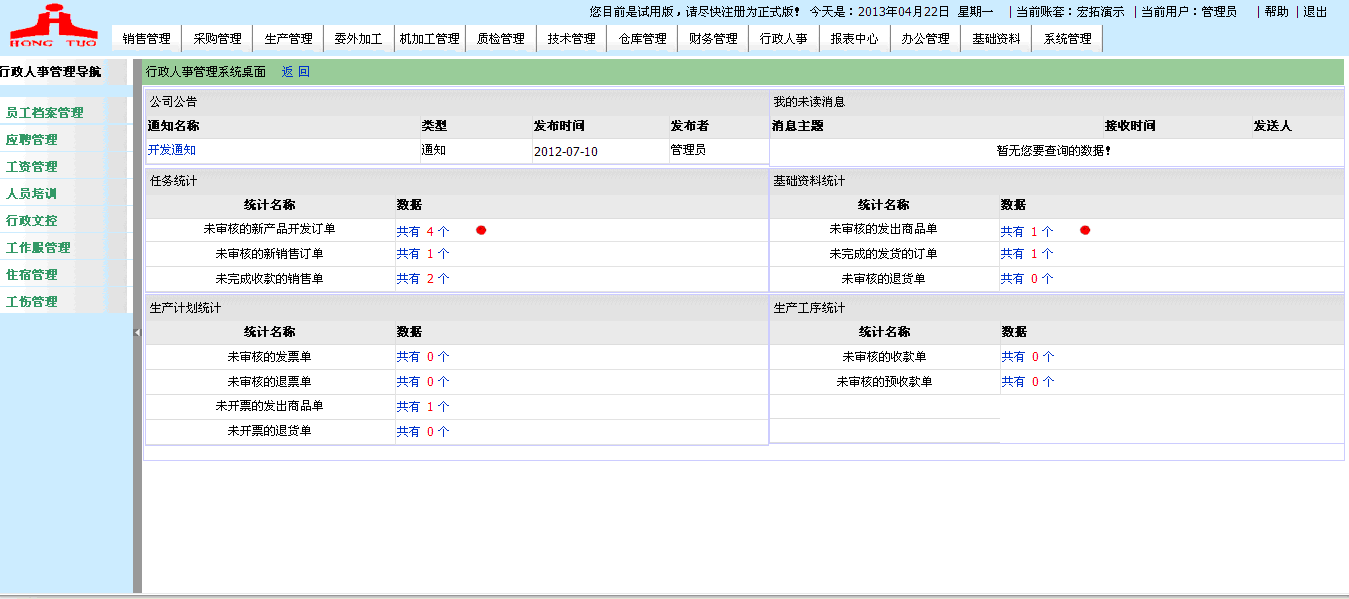Click count link for 未完成收款的销售单
The width and height of the screenshot is (1349, 599).
pos(423,279)
